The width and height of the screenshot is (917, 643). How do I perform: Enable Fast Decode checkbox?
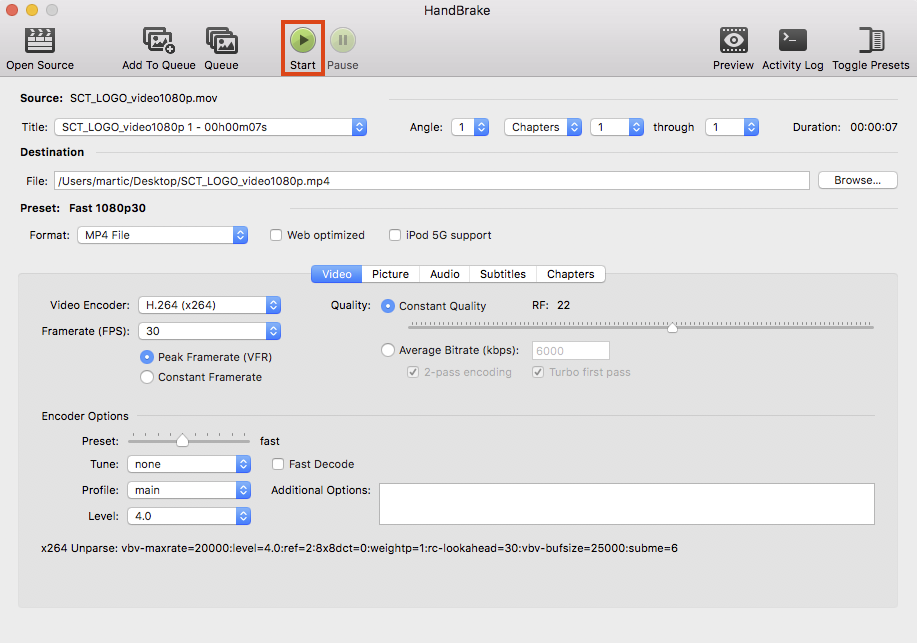(x=278, y=464)
